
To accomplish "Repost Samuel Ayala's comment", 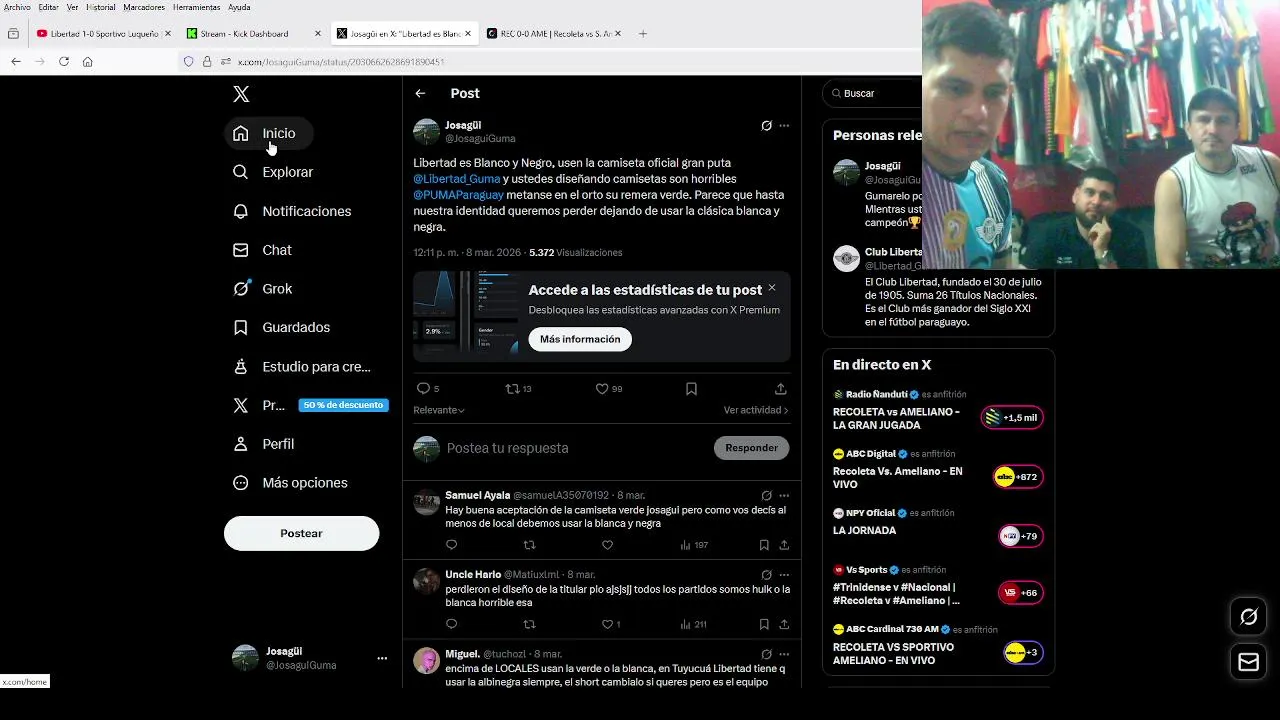I will (529, 545).
